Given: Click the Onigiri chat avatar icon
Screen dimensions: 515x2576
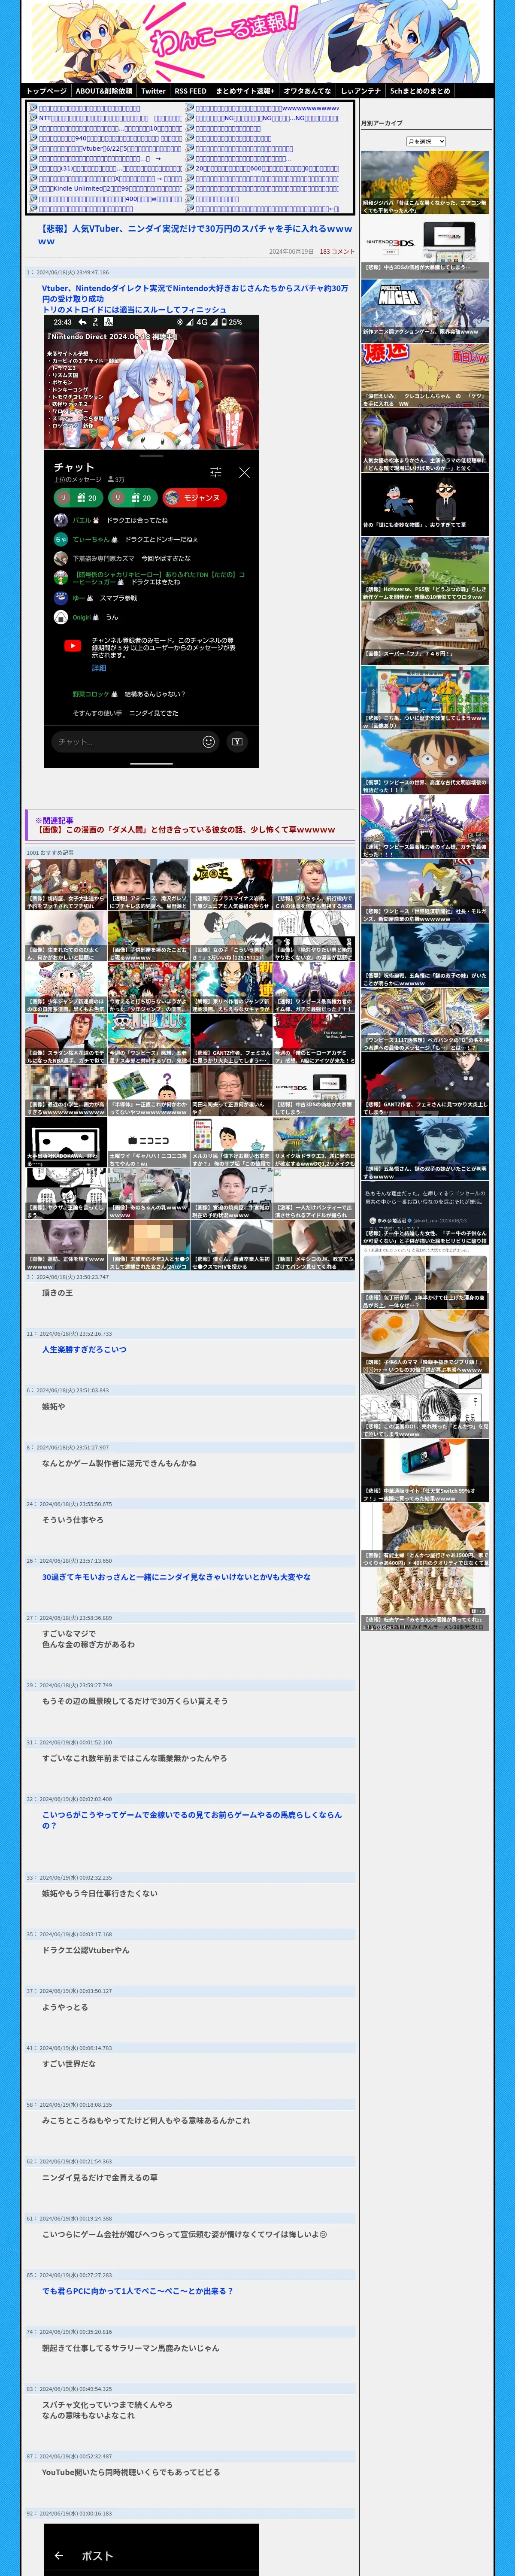Looking at the screenshot, I should (x=60, y=617).
